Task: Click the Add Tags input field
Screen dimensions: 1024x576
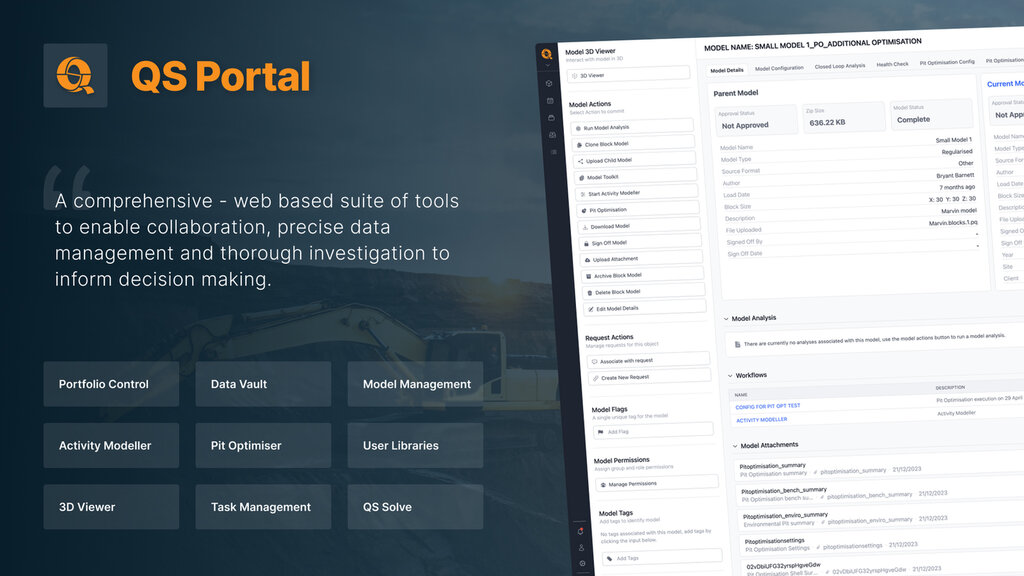Action: [662, 557]
